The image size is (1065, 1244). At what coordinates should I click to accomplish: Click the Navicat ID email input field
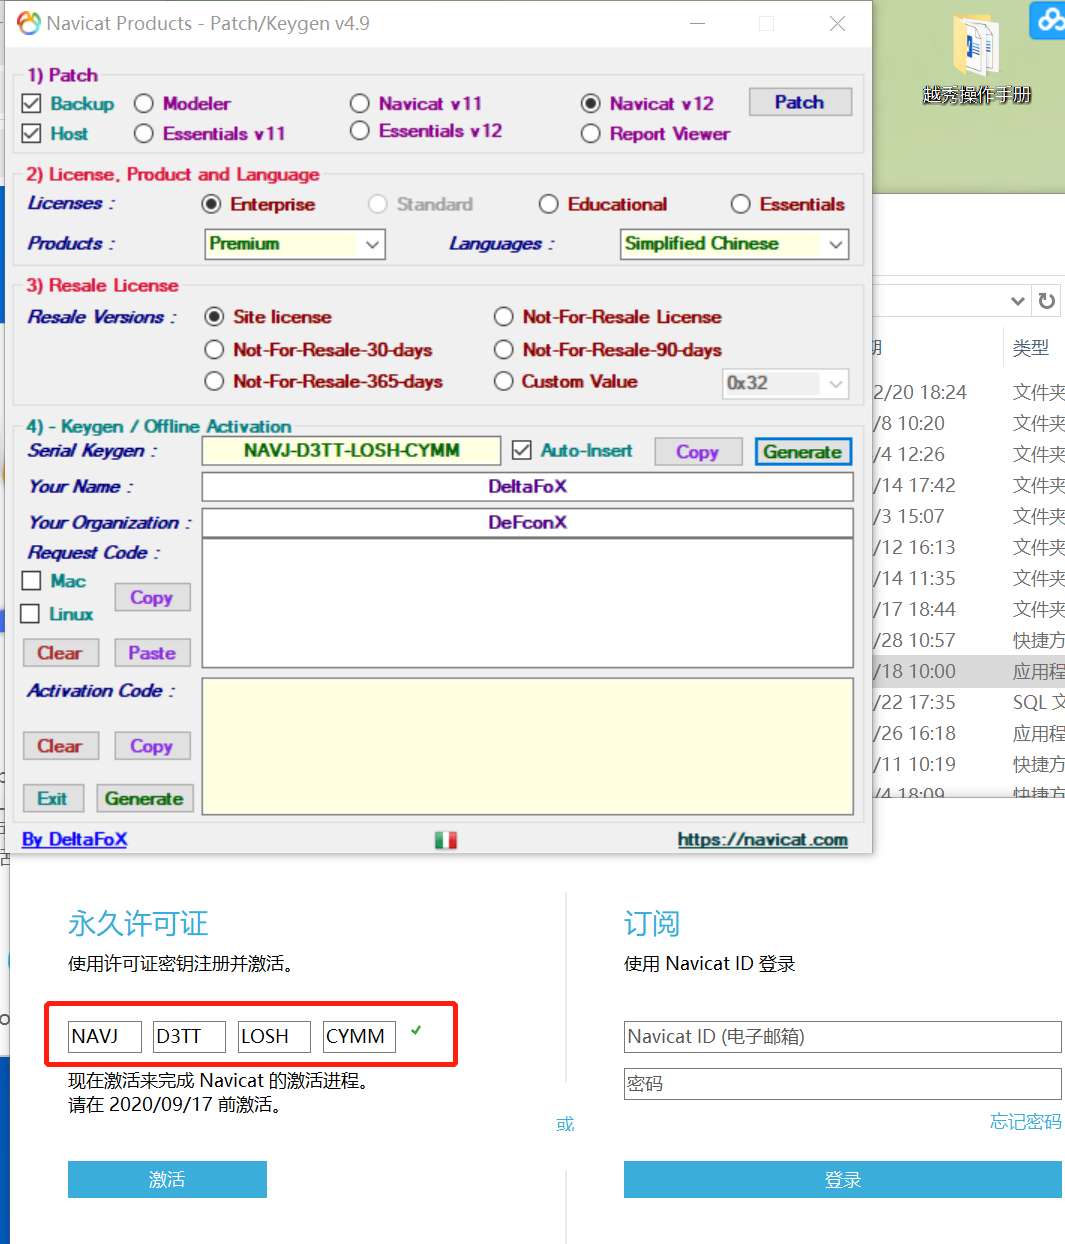[x=842, y=1037]
